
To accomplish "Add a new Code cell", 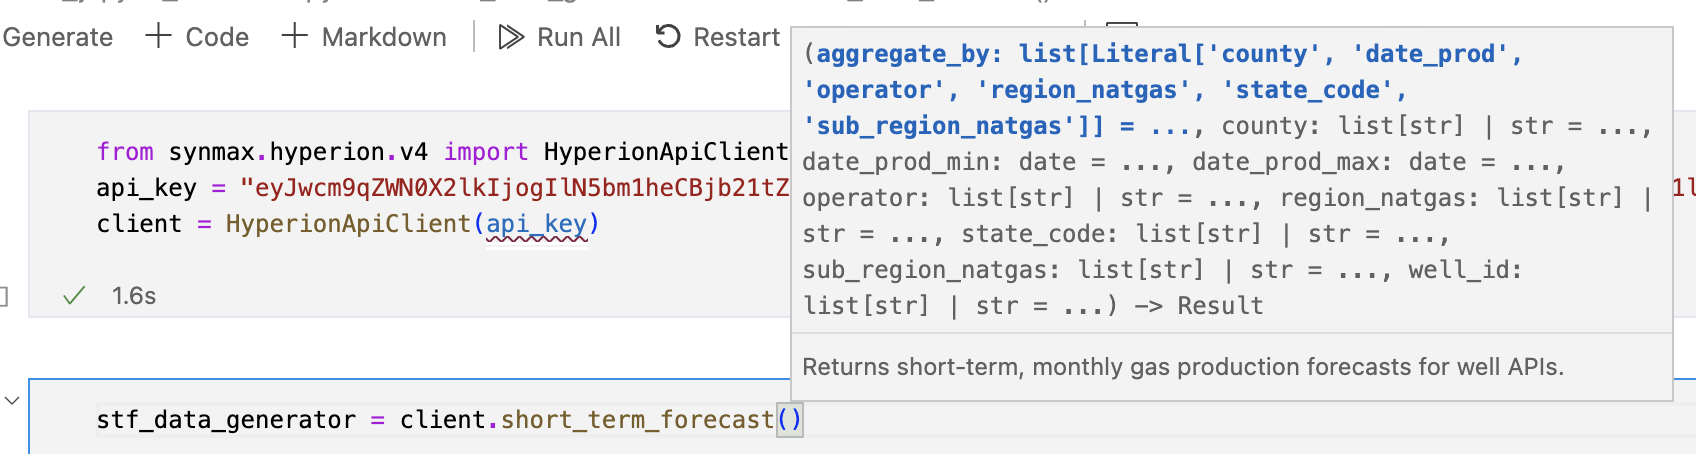I will tap(198, 38).
